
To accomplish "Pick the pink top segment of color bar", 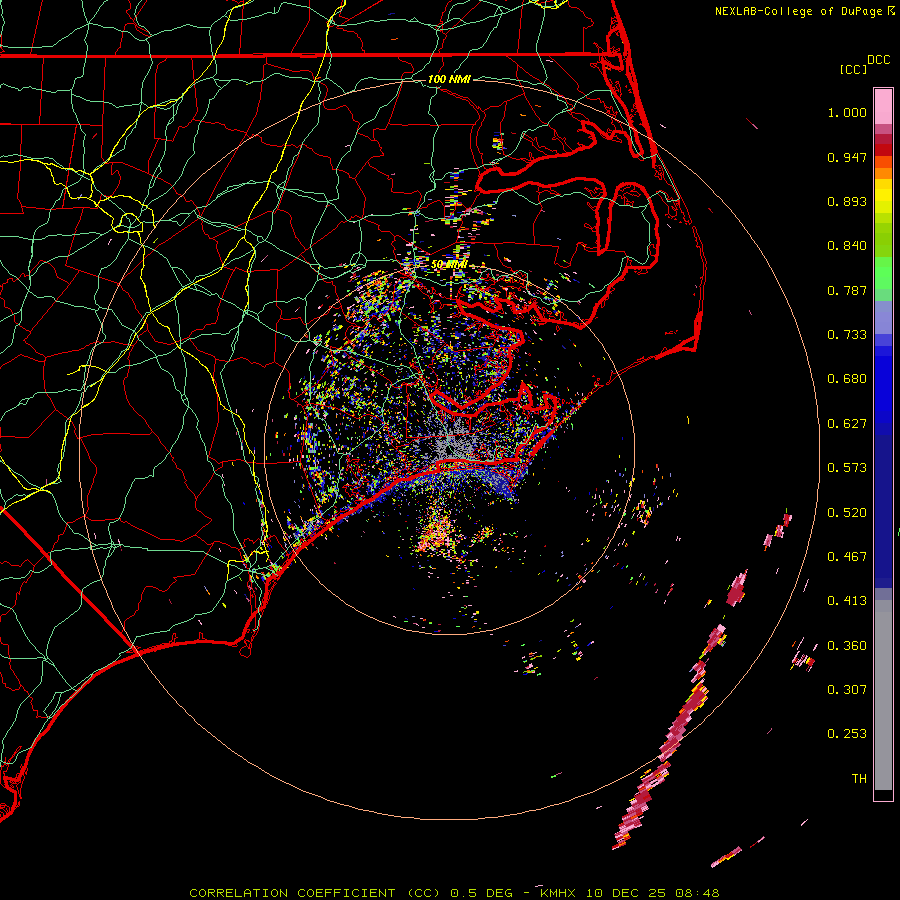I will coord(883,107).
